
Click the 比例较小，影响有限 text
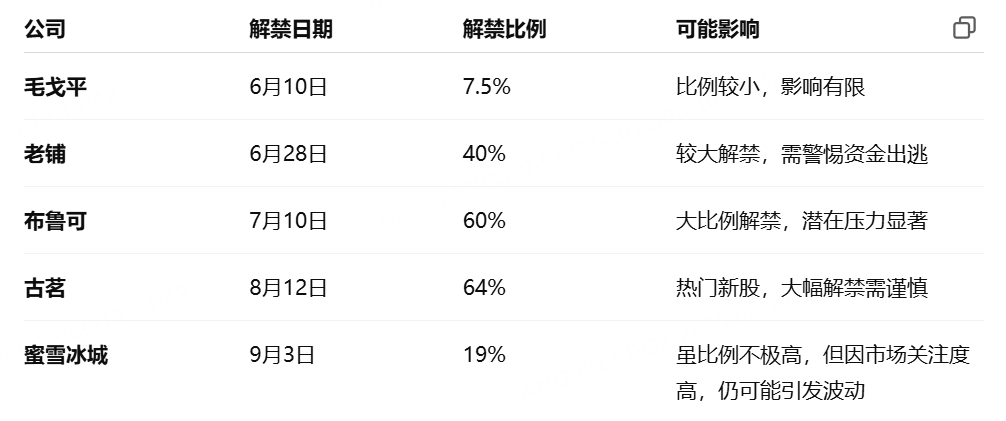tap(770, 87)
